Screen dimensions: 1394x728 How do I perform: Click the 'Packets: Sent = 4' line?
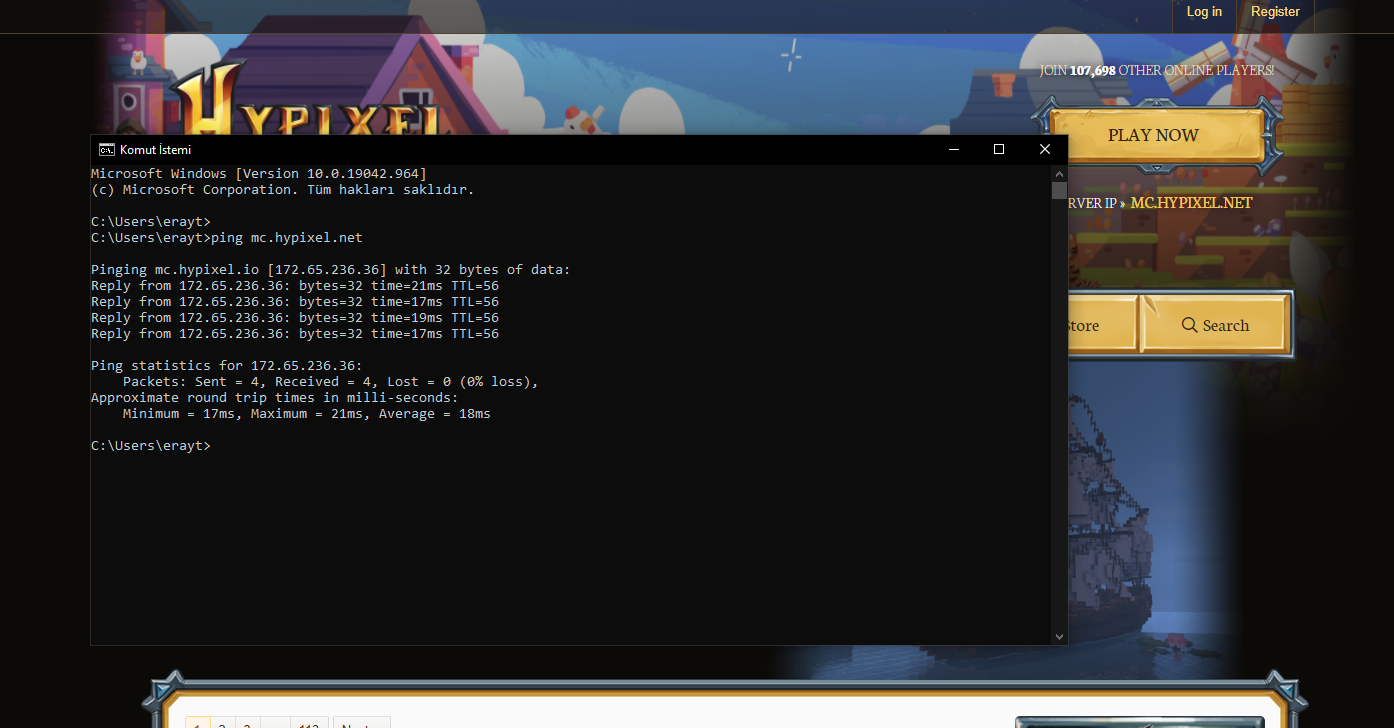(x=331, y=382)
